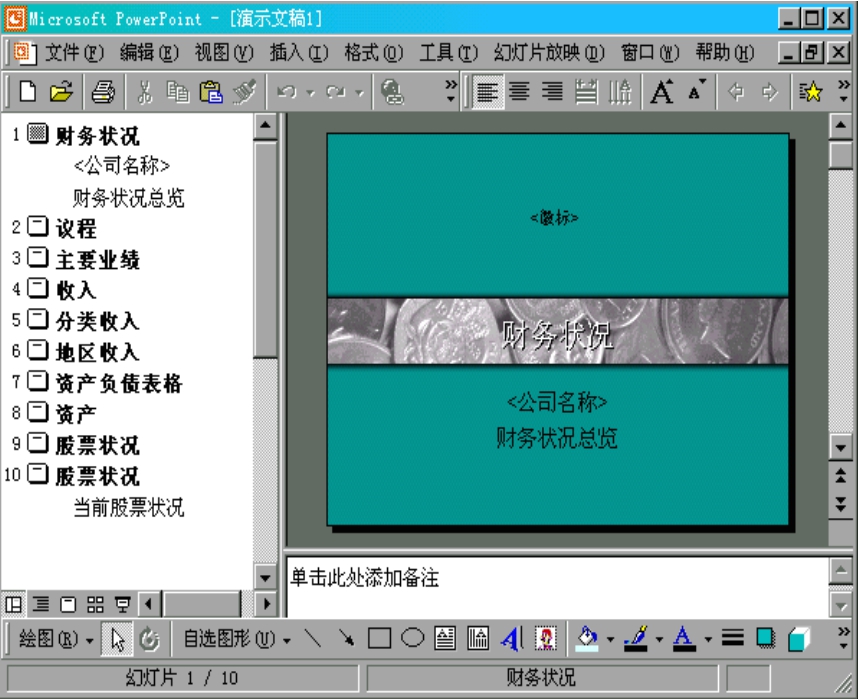This screenshot has width=858, height=699.
Task: Insert clip art picture
Action: coord(545,638)
